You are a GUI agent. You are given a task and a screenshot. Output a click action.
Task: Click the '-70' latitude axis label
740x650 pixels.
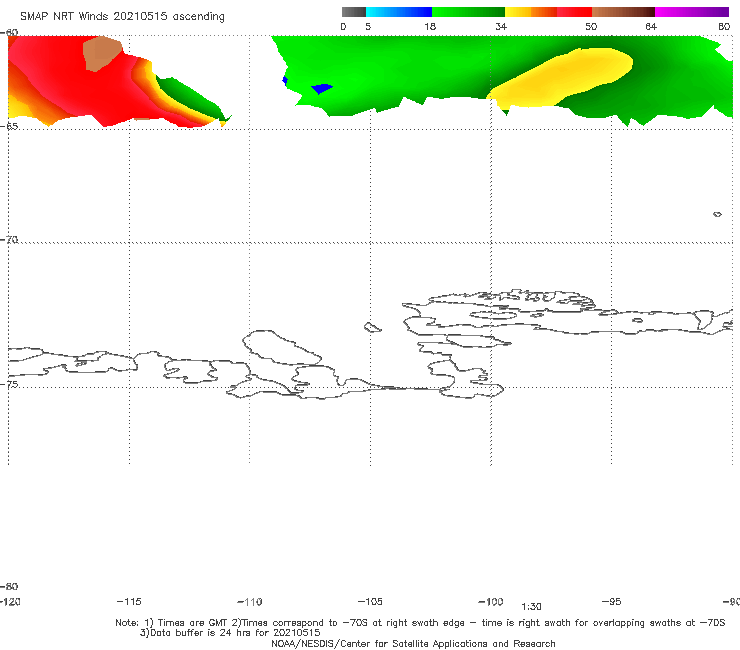(x=9, y=240)
